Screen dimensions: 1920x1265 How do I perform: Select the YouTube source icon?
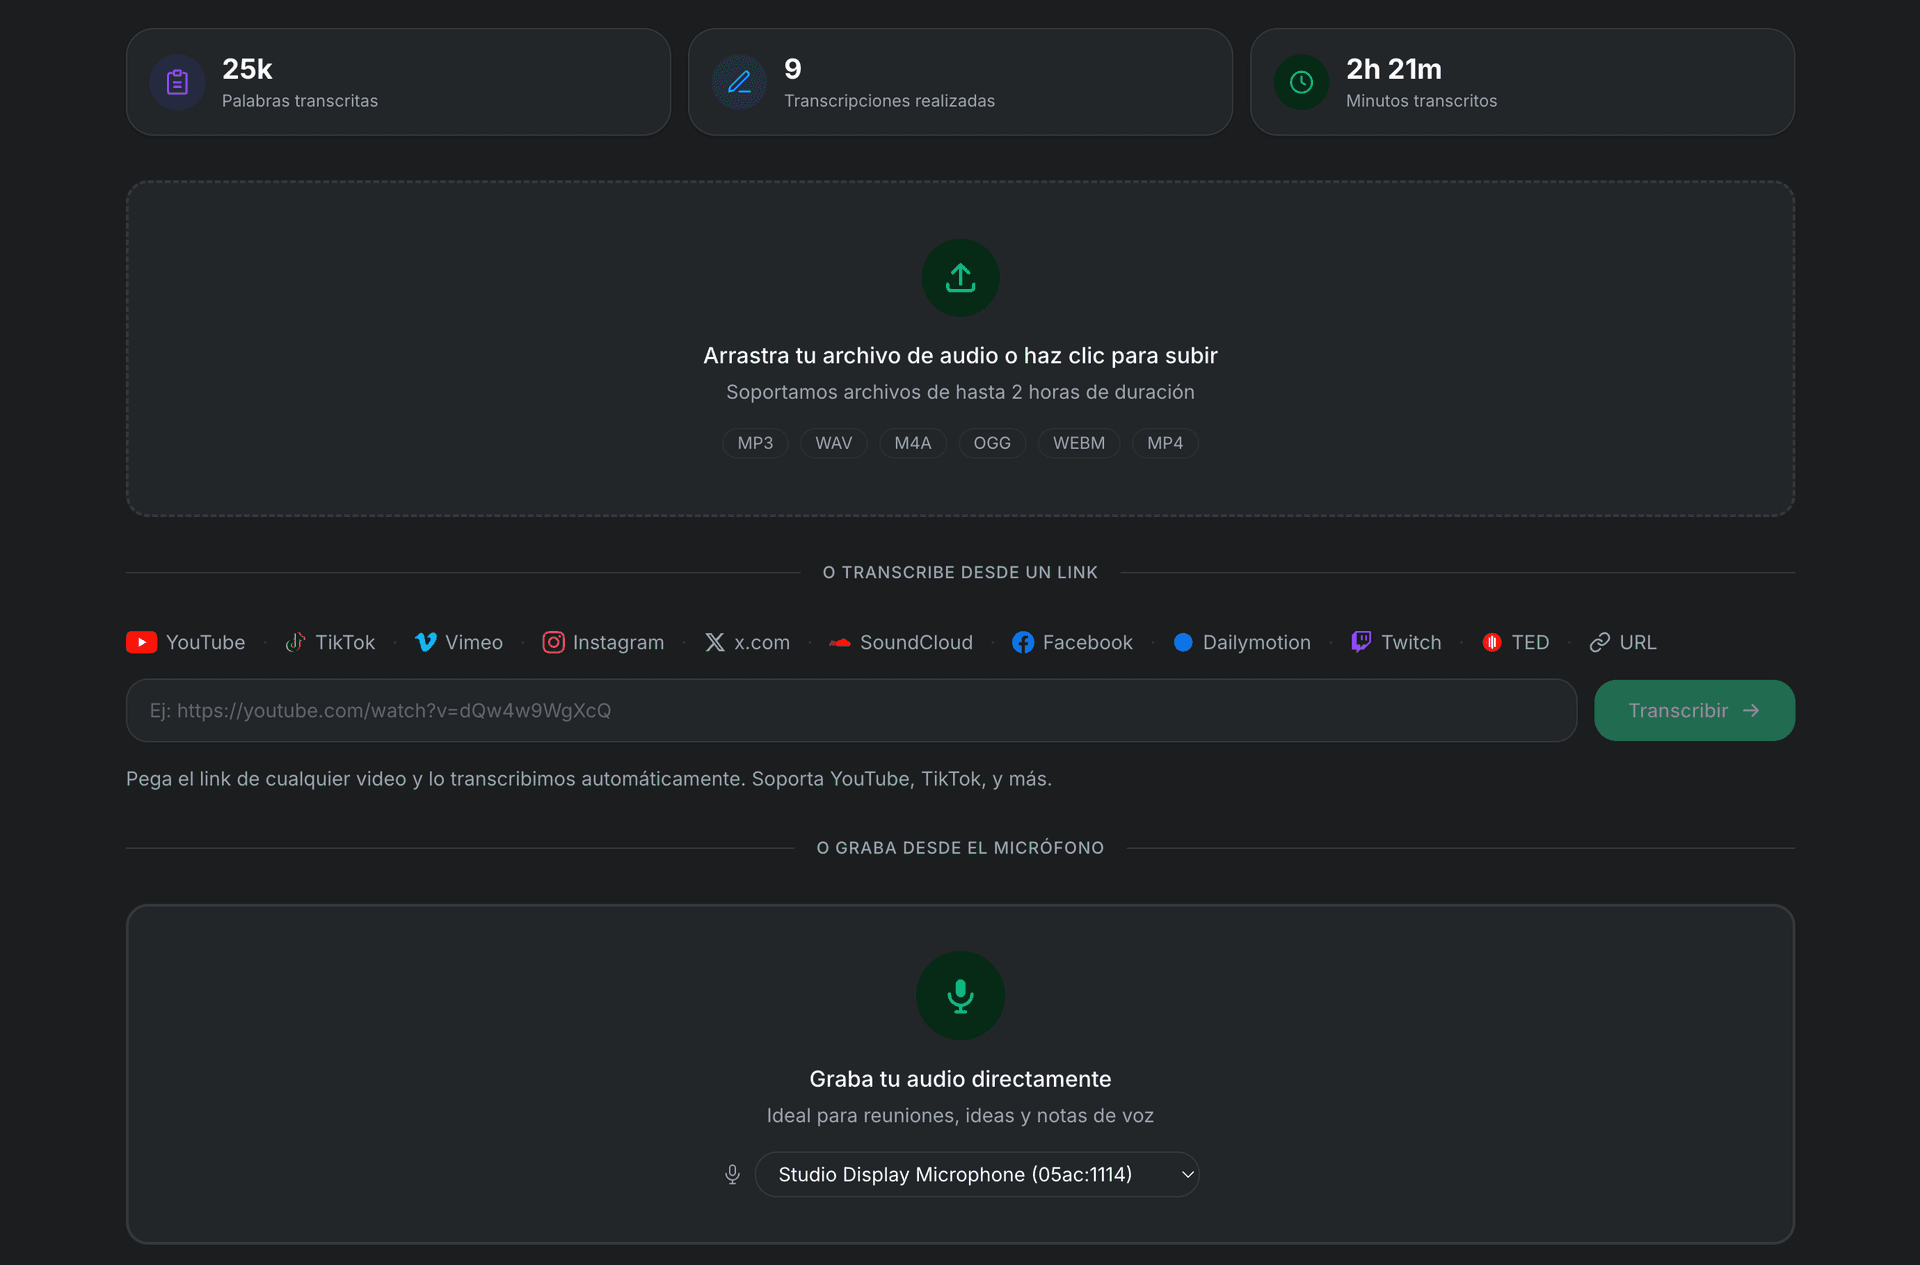click(185, 642)
